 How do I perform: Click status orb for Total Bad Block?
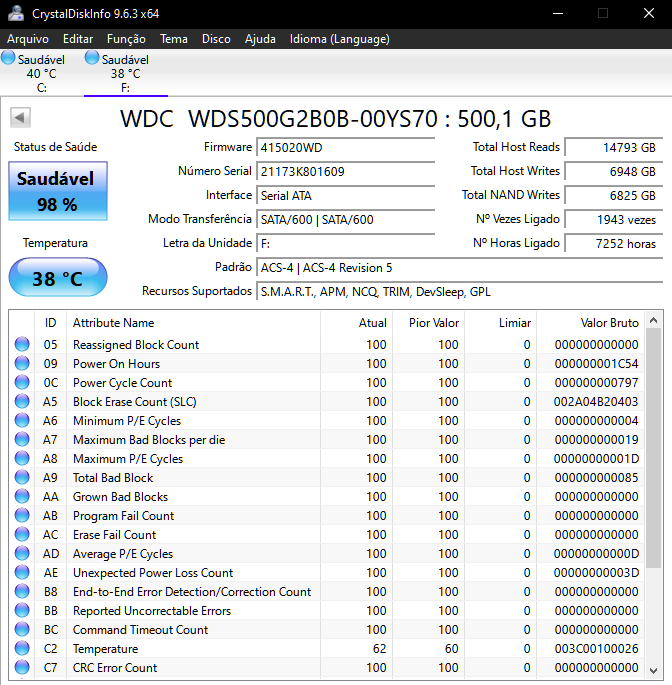22,477
